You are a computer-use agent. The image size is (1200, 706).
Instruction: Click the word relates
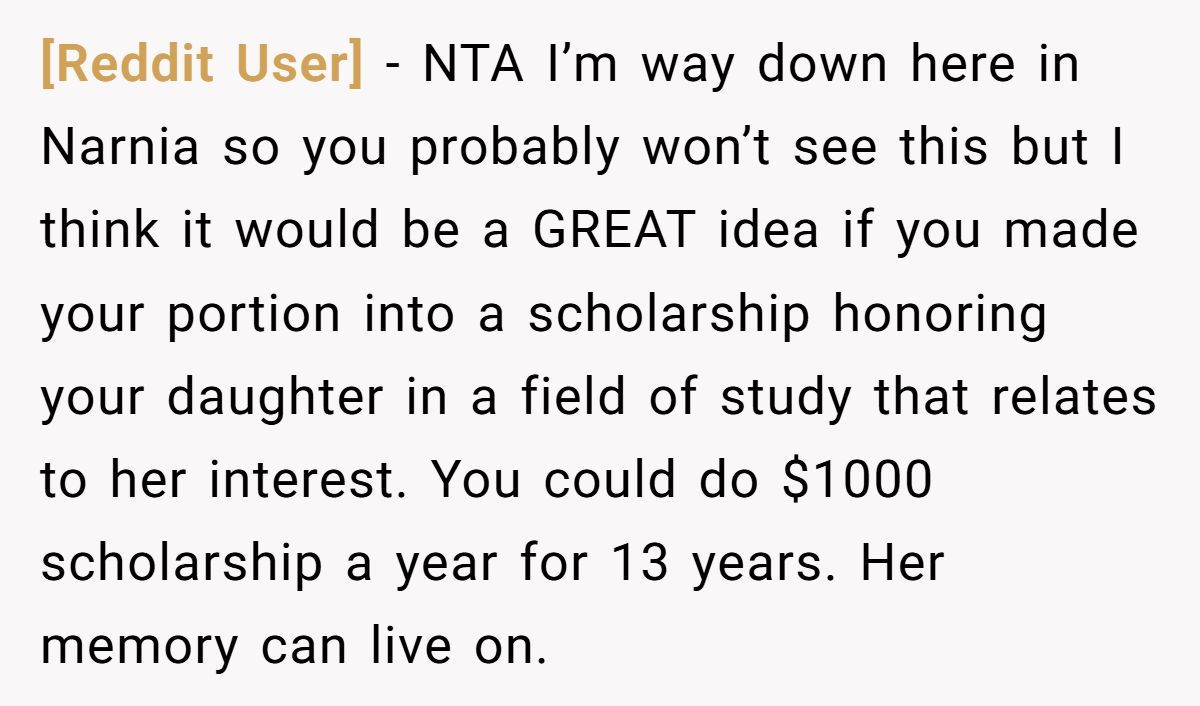coord(1074,397)
